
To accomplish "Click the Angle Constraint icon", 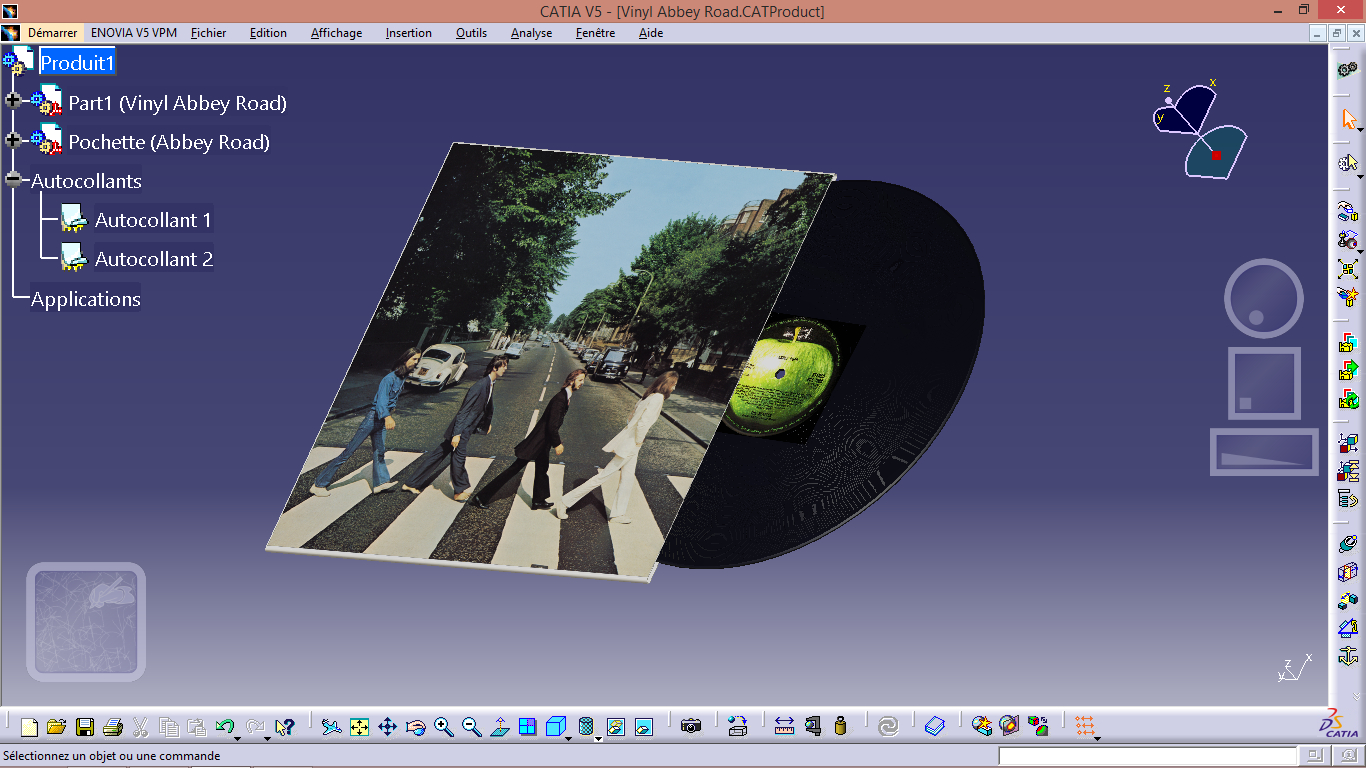I will [x=1348, y=629].
